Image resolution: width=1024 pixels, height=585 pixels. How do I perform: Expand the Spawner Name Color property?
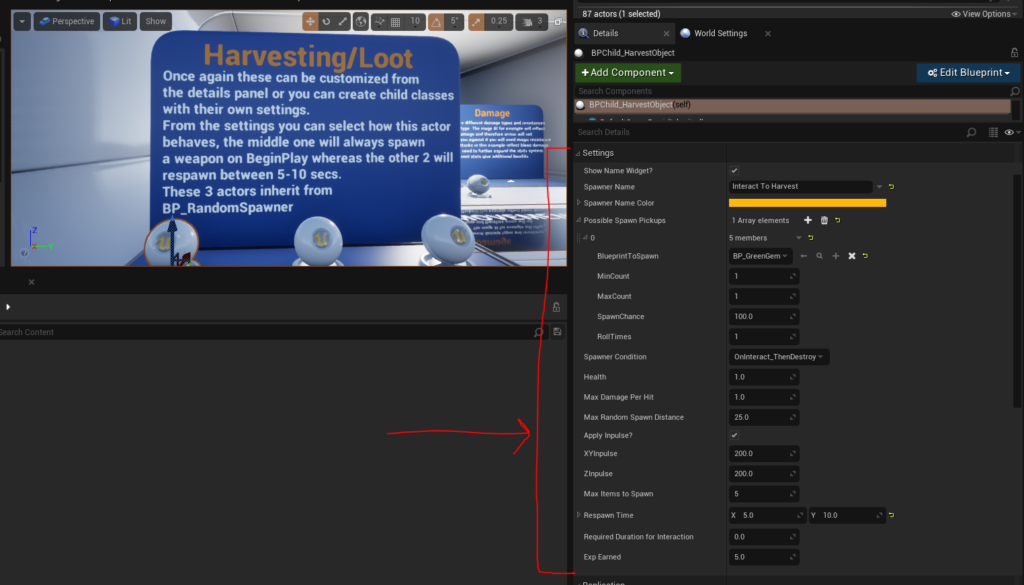(579, 203)
